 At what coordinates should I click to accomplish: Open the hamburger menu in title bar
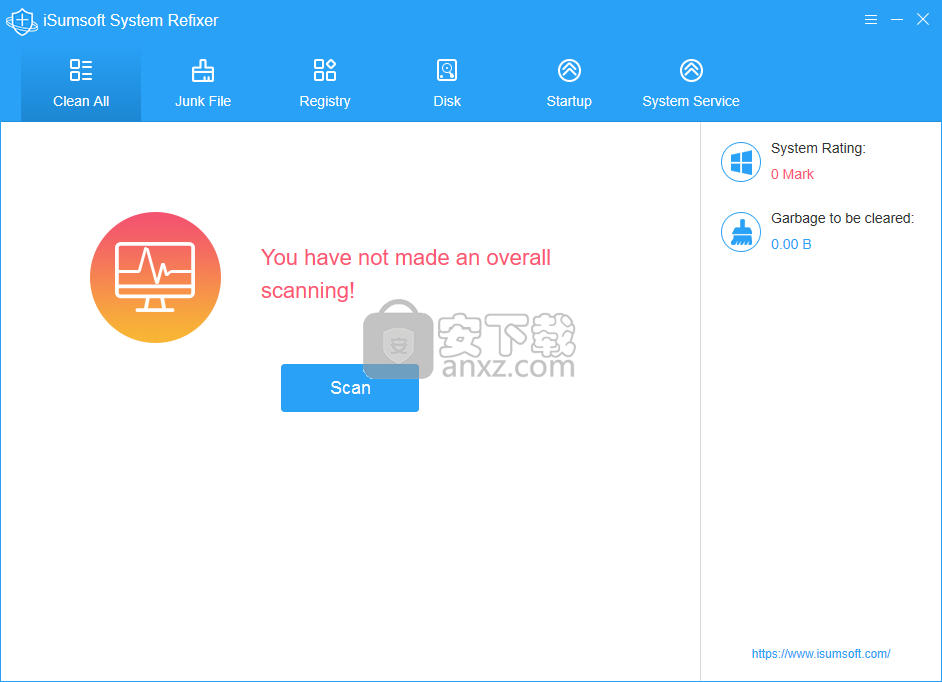point(871,20)
